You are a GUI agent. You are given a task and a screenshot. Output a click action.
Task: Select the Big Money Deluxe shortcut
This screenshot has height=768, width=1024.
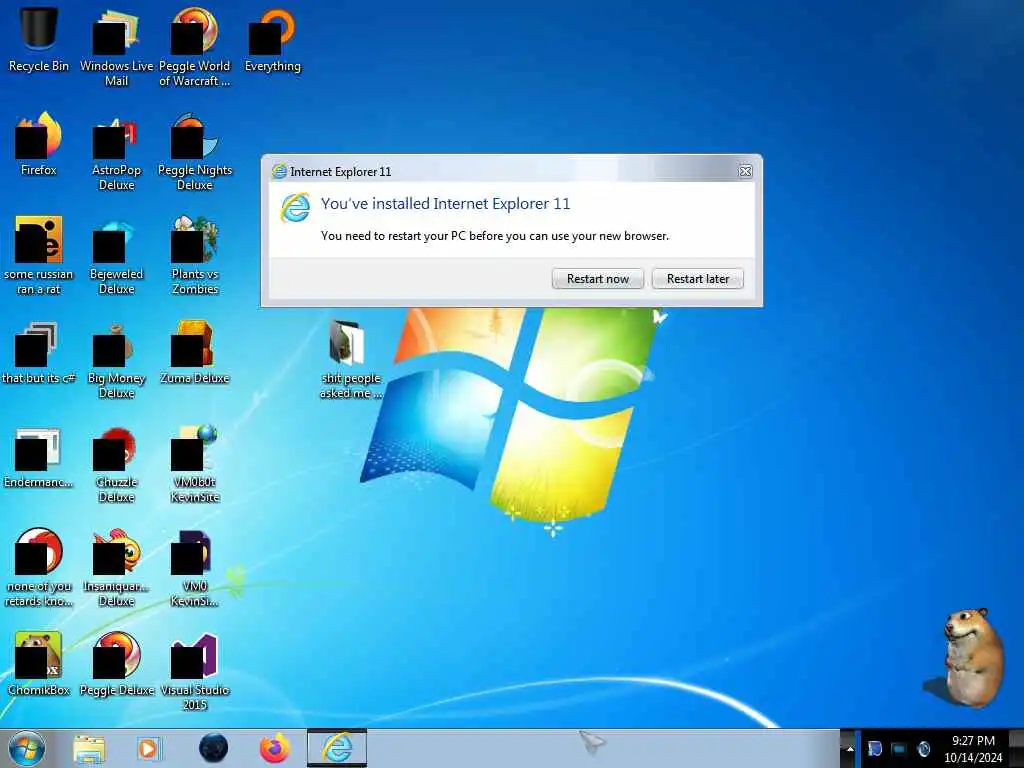coord(116,359)
